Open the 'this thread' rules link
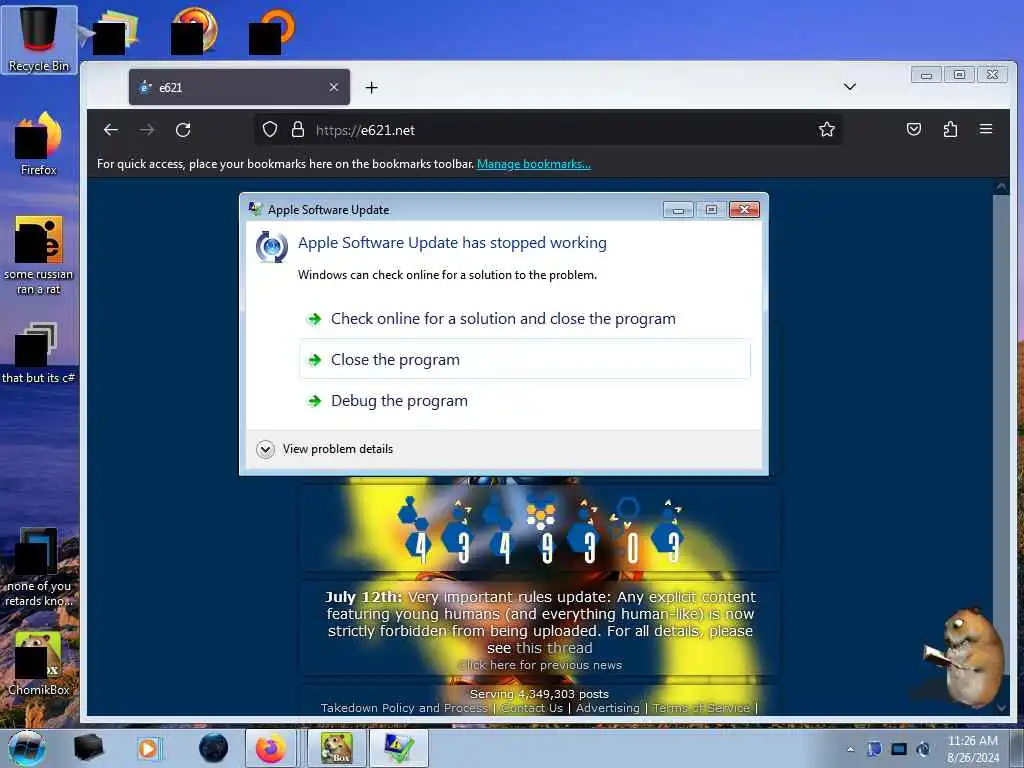 coord(554,648)
